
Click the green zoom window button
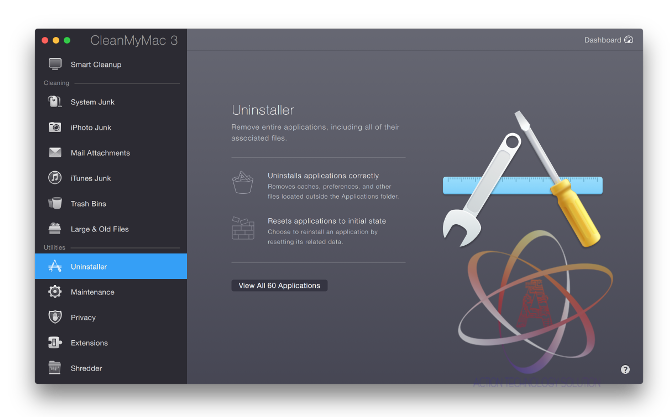[67, 40]
